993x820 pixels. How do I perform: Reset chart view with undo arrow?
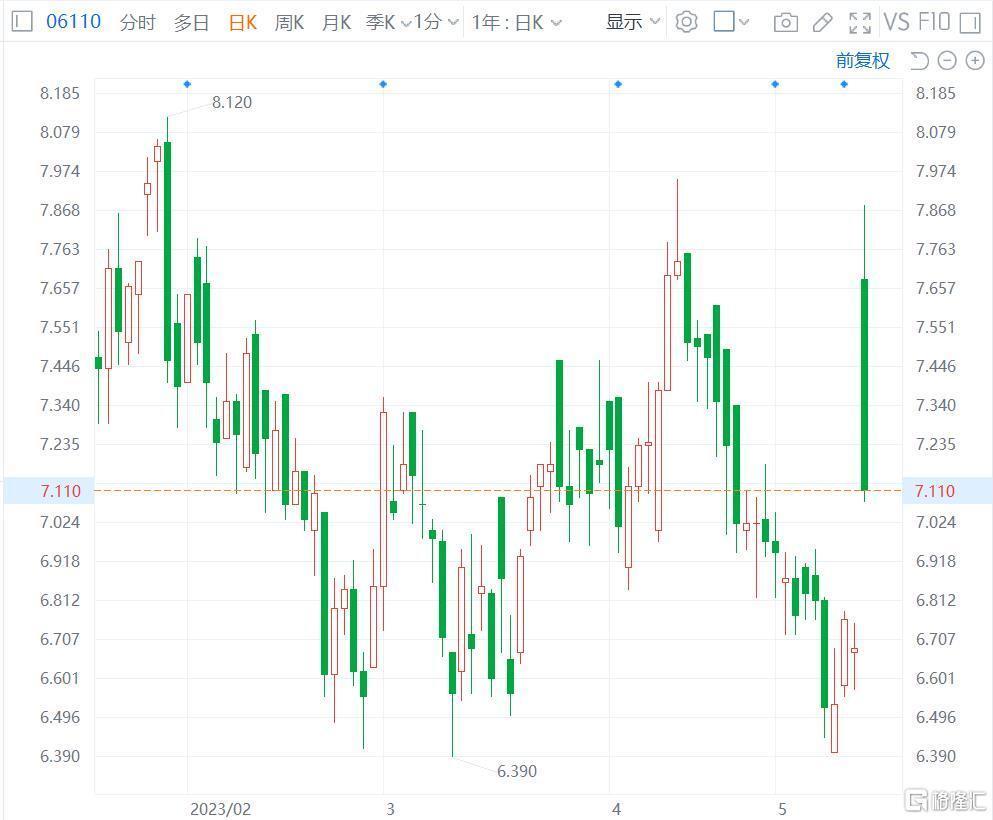point(920,61)
